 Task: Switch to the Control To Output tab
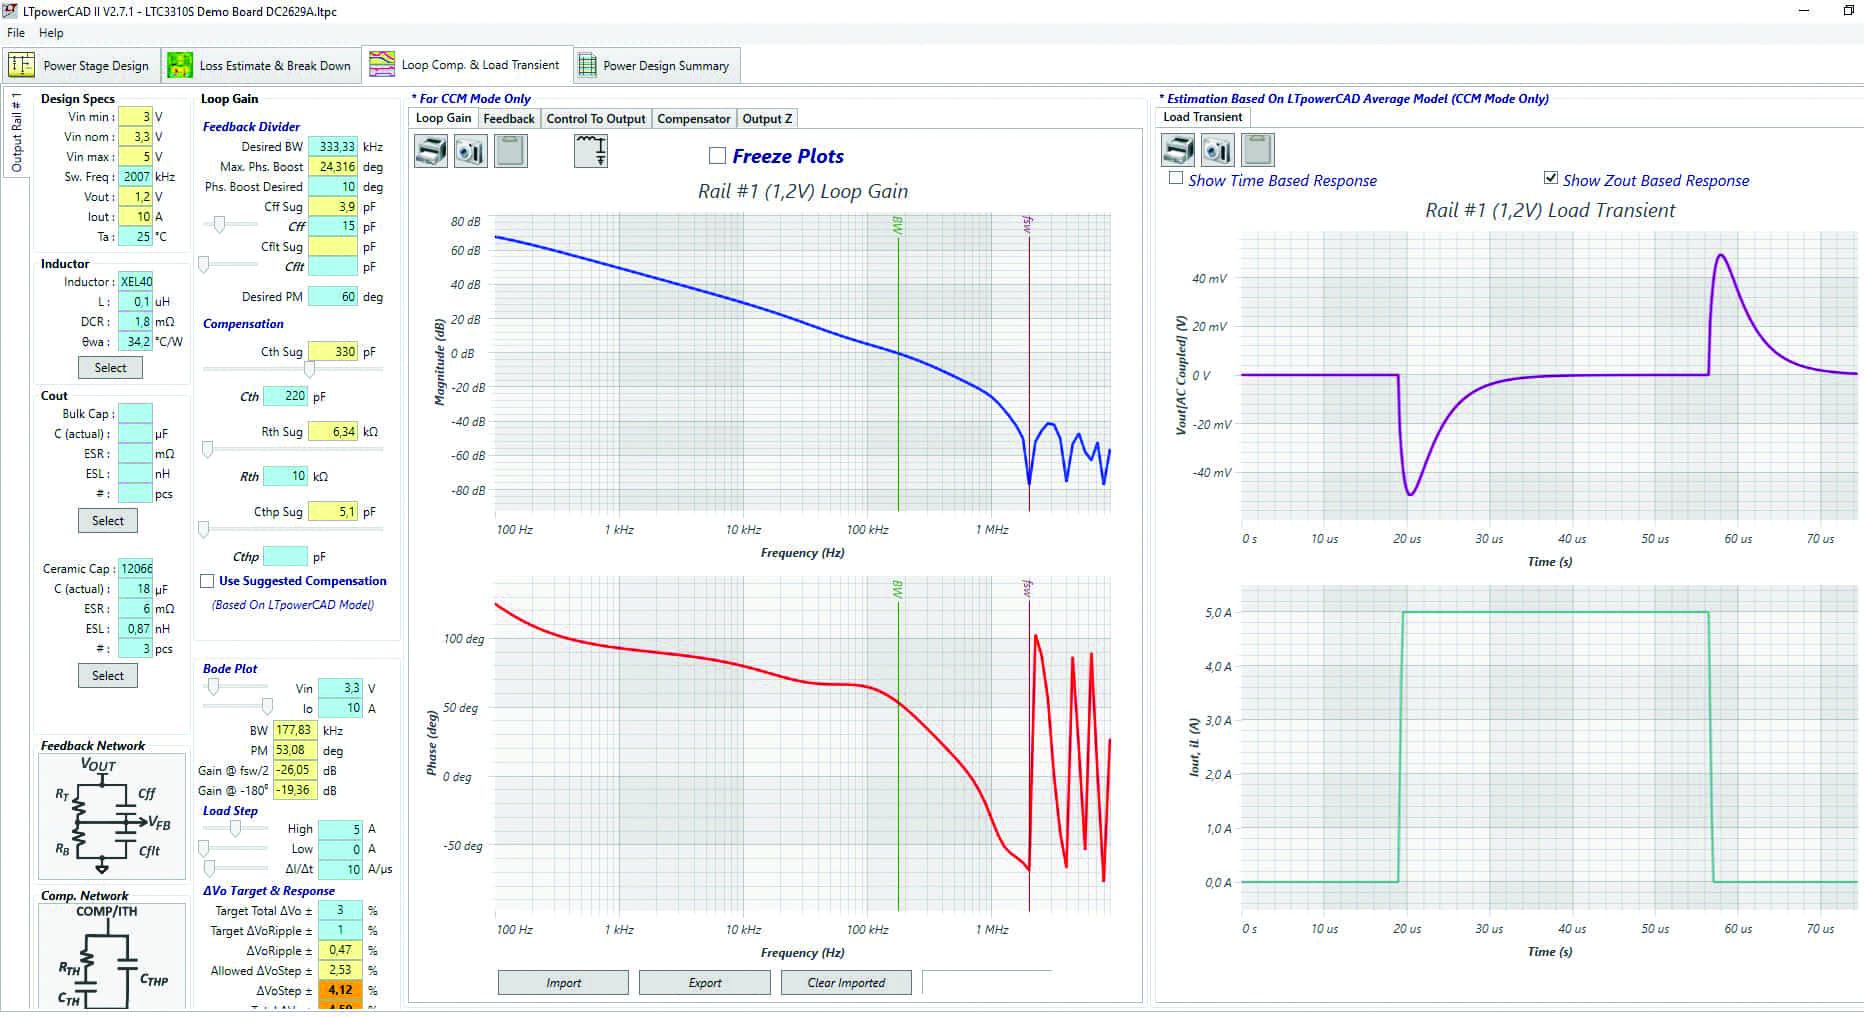click(595, 119)
